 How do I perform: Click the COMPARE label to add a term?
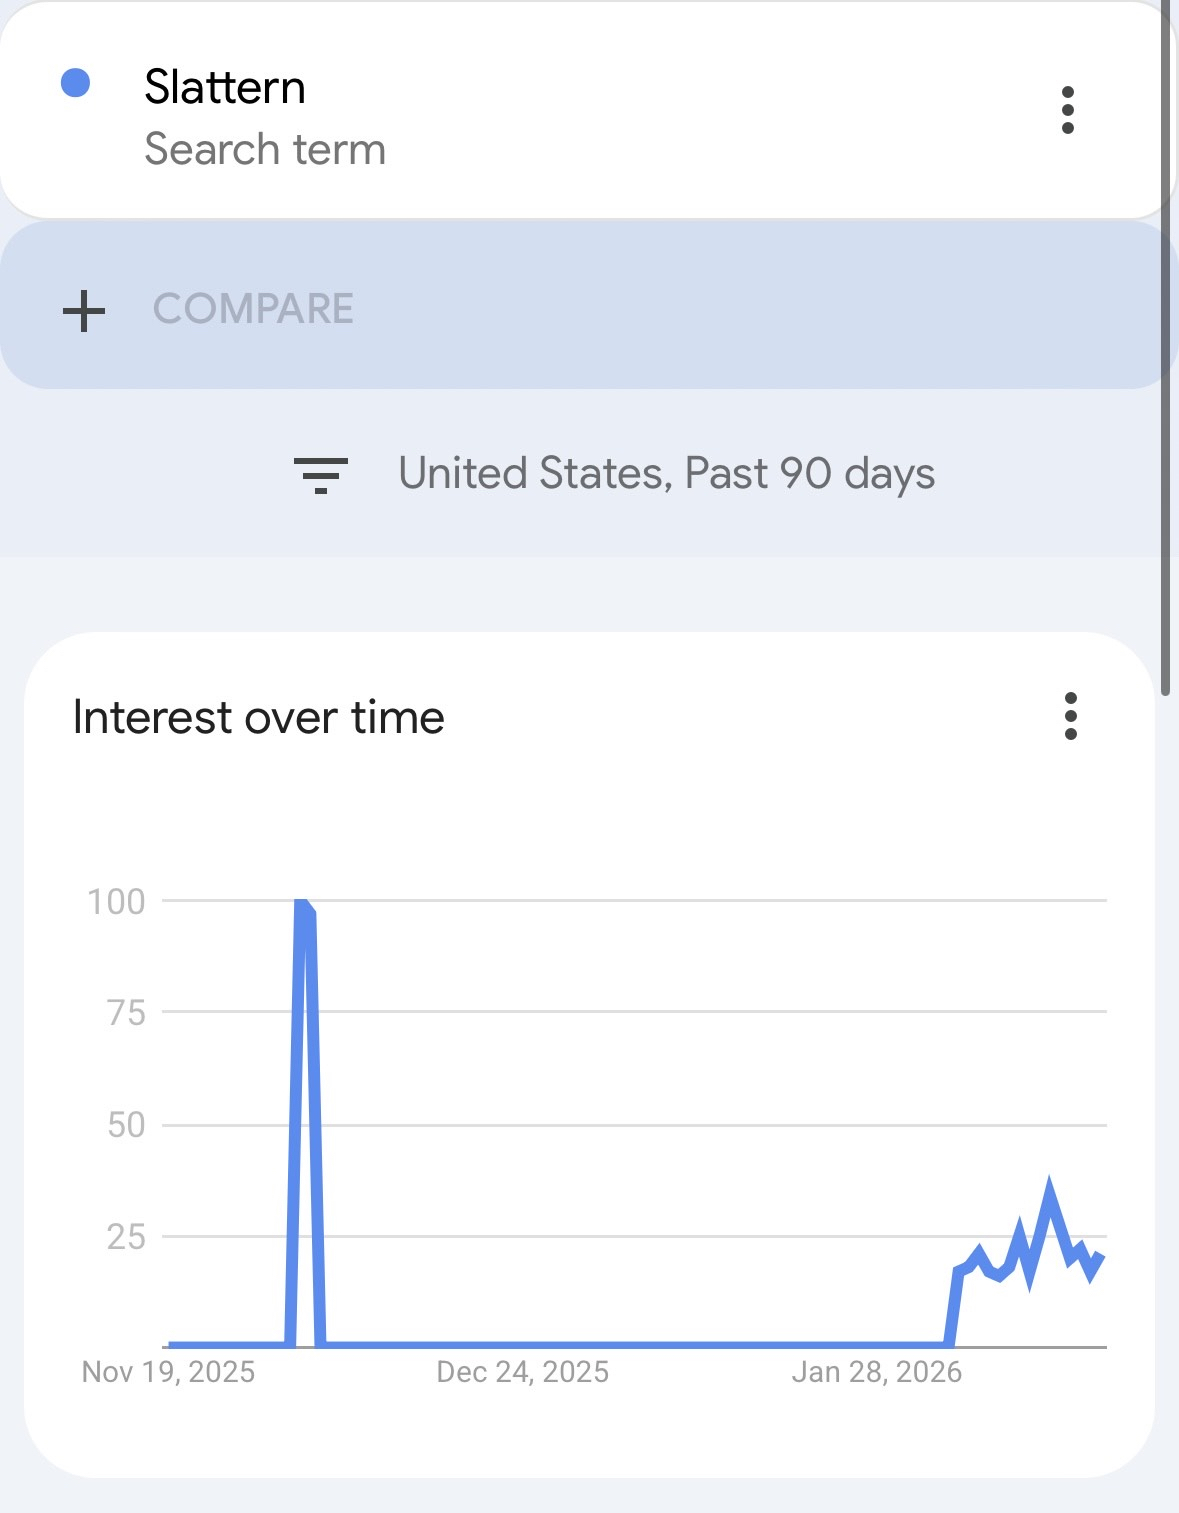[x=253, y=309]
